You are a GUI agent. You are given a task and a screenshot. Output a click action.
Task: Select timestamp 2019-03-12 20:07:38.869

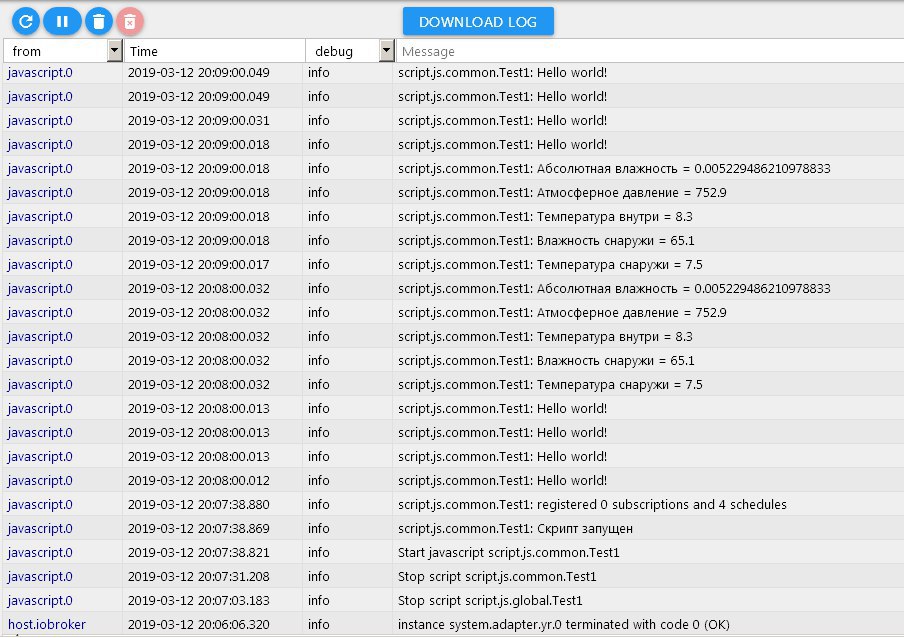click(198, 528)
